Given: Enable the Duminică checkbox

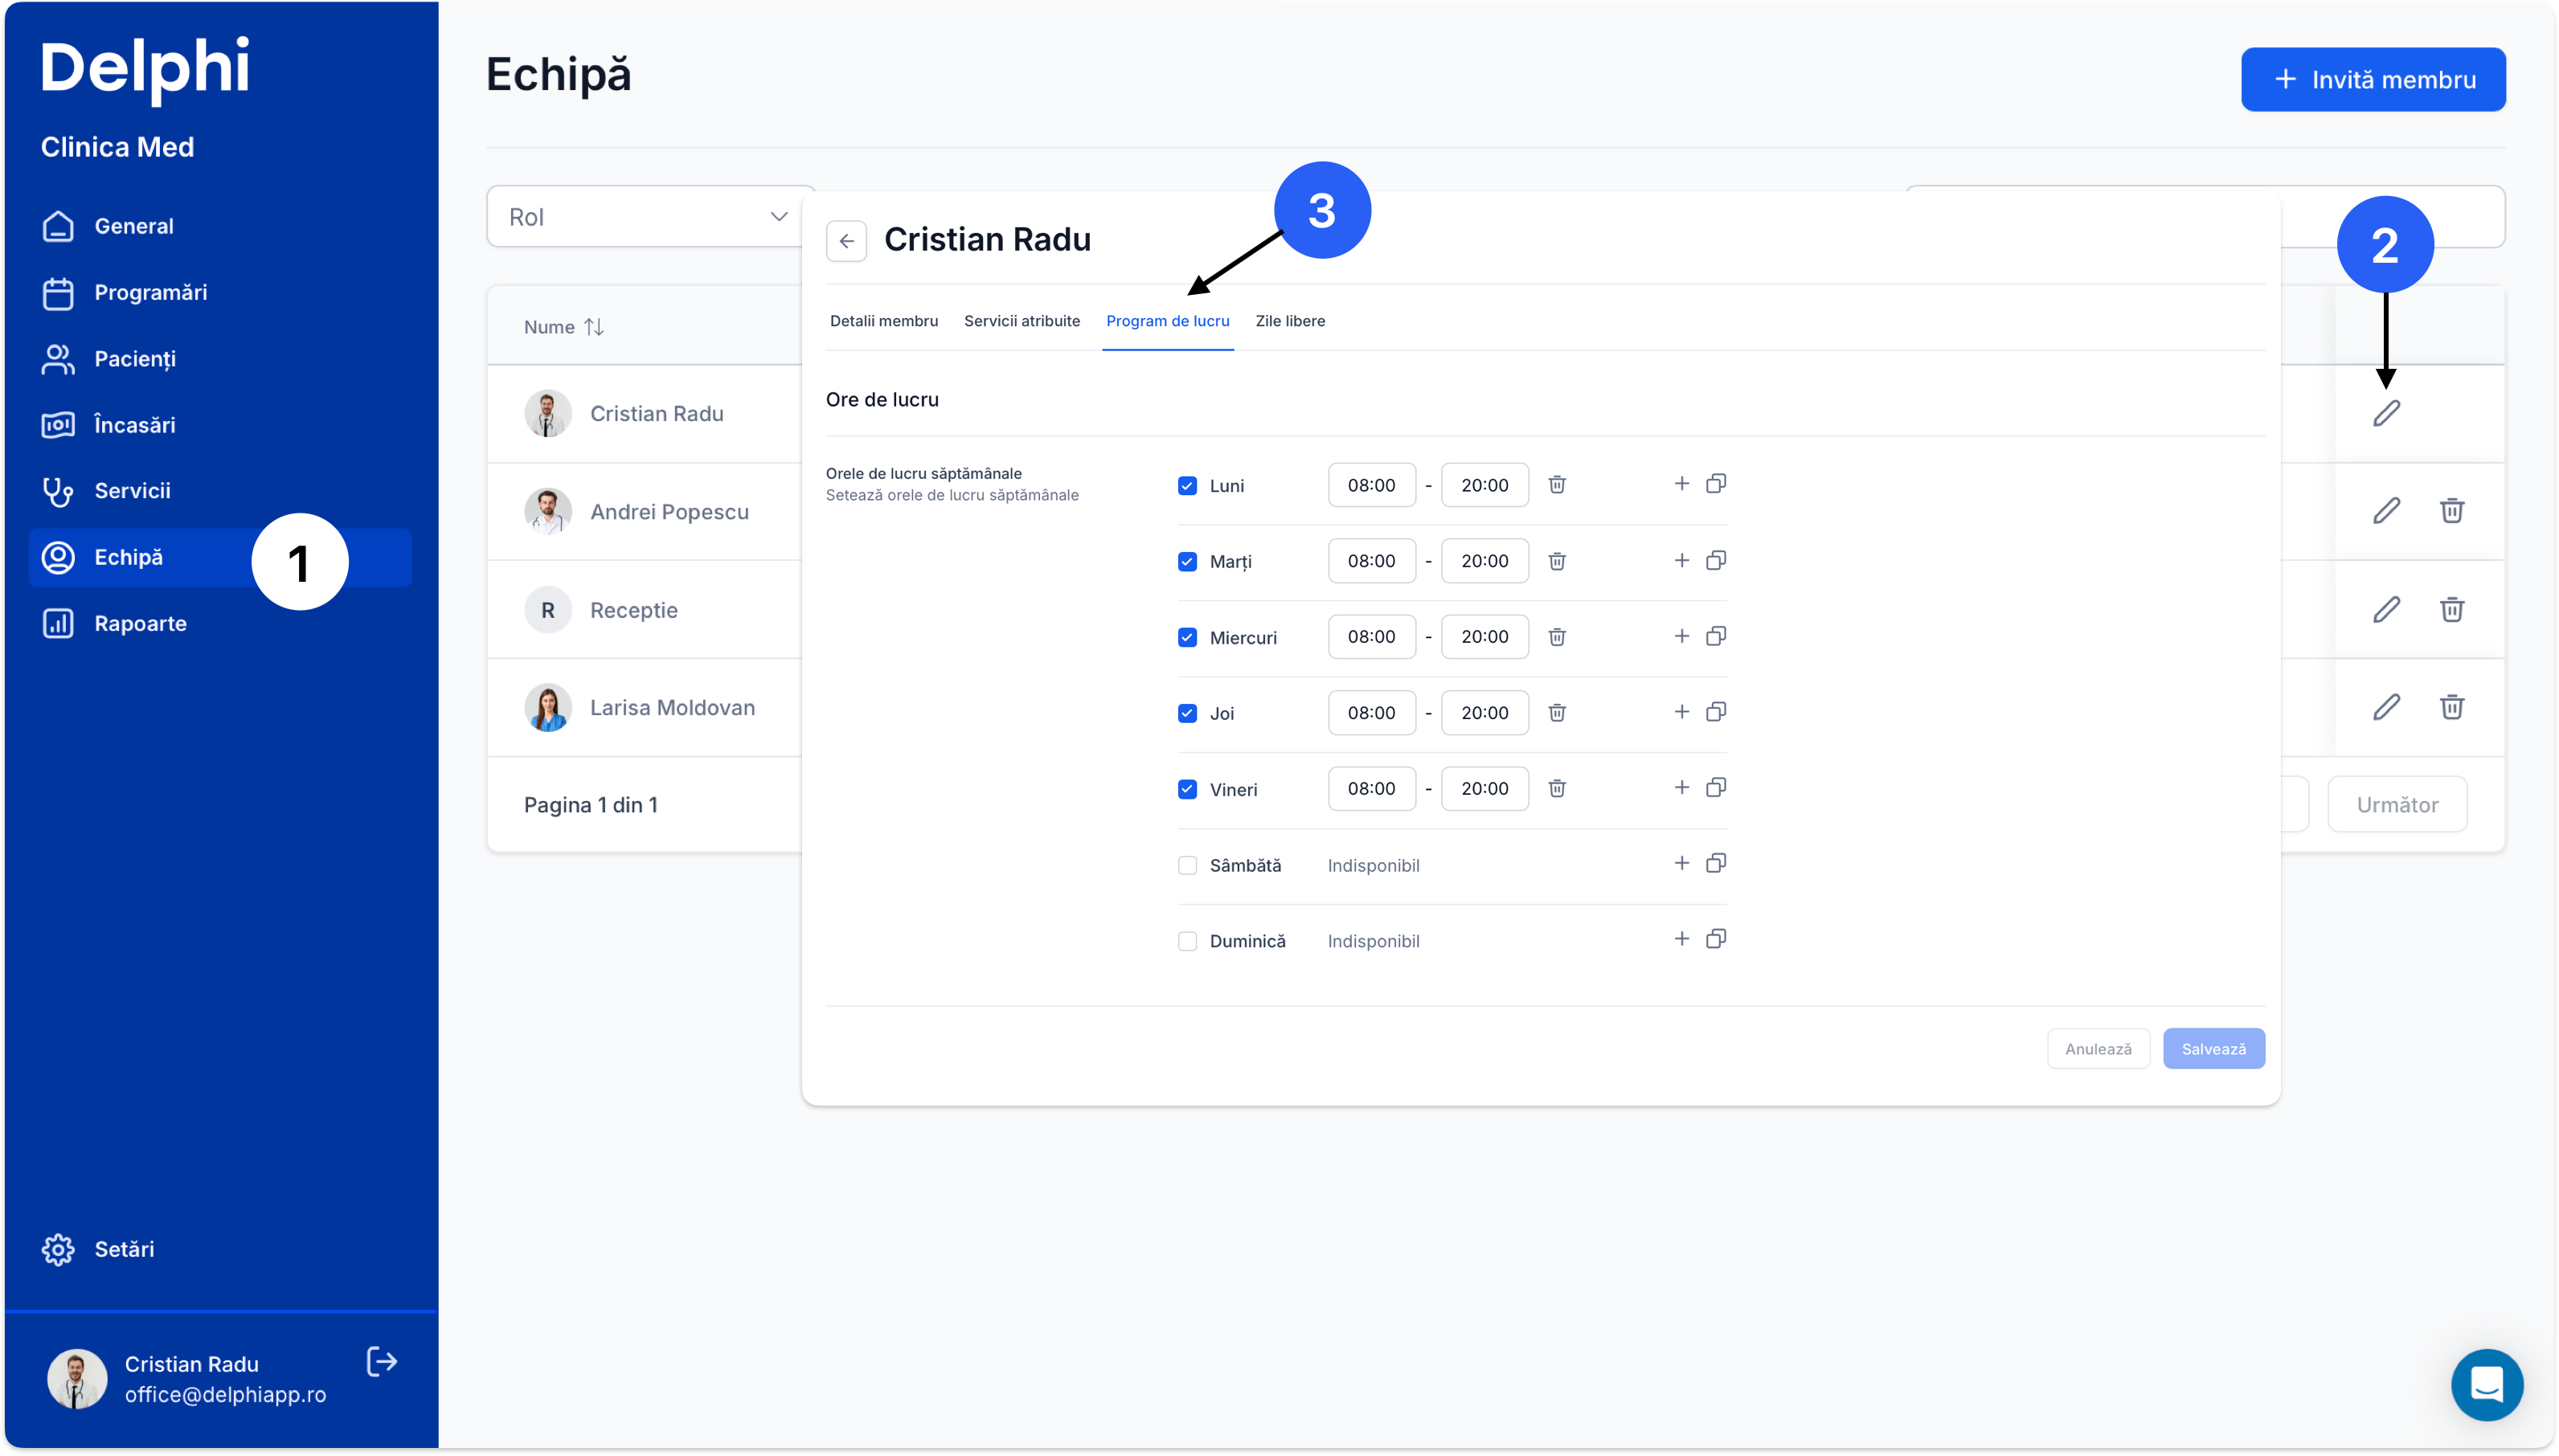Looking at the screenshot, I should pyautogui.click(x=1187, y=941).
